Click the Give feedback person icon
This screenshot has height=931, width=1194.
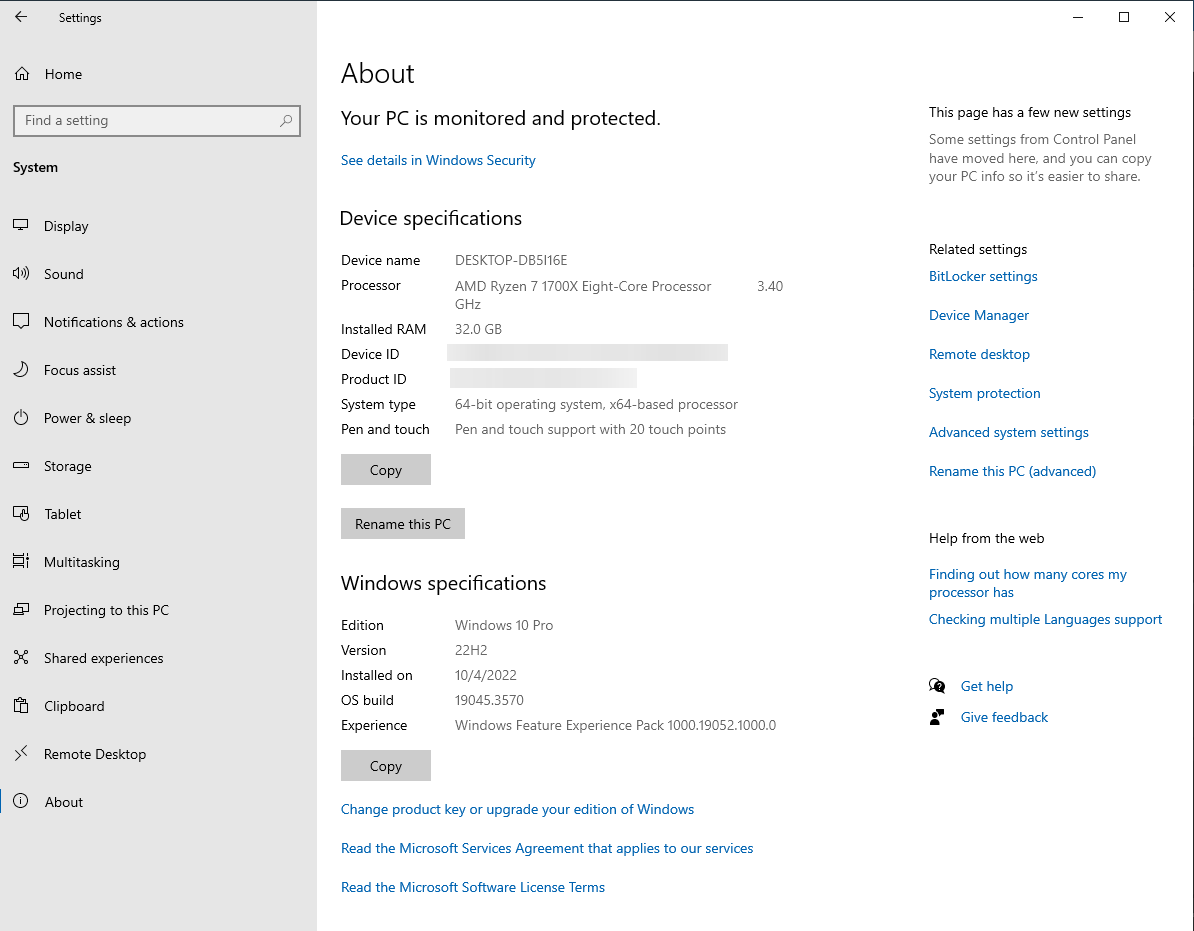[937, 717]
